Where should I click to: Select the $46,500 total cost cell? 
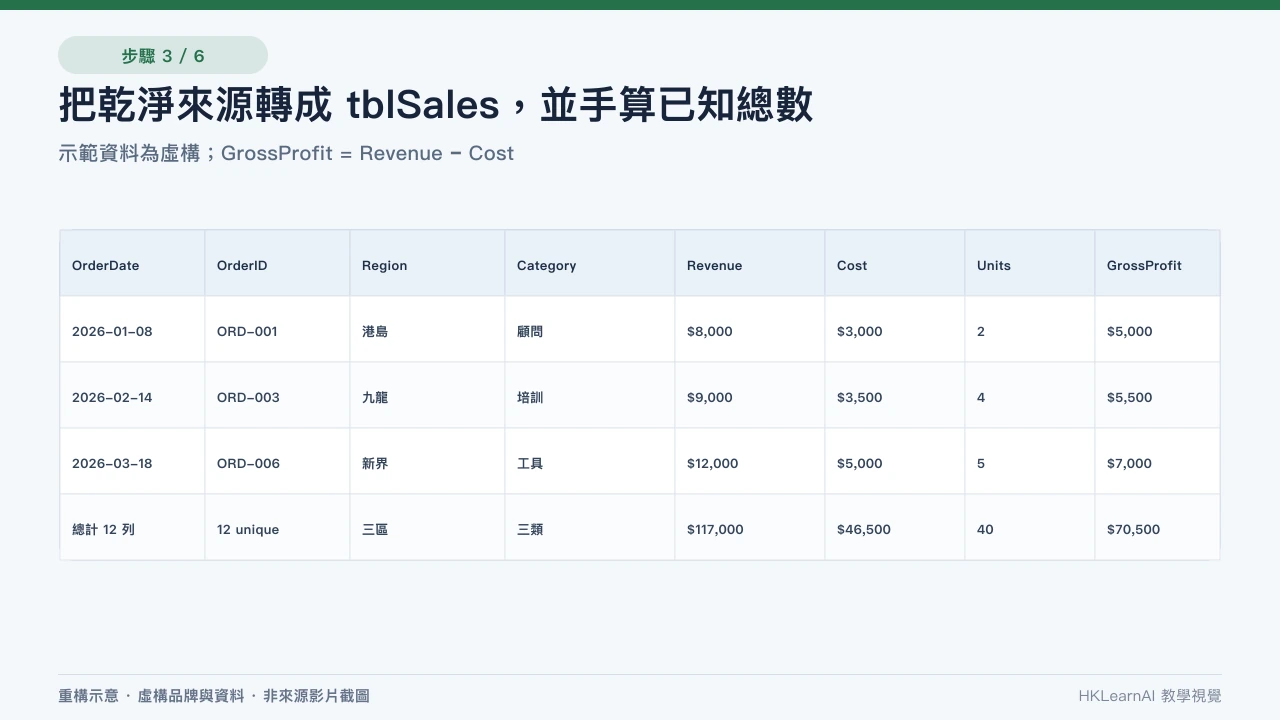click(x=895, y=527)
